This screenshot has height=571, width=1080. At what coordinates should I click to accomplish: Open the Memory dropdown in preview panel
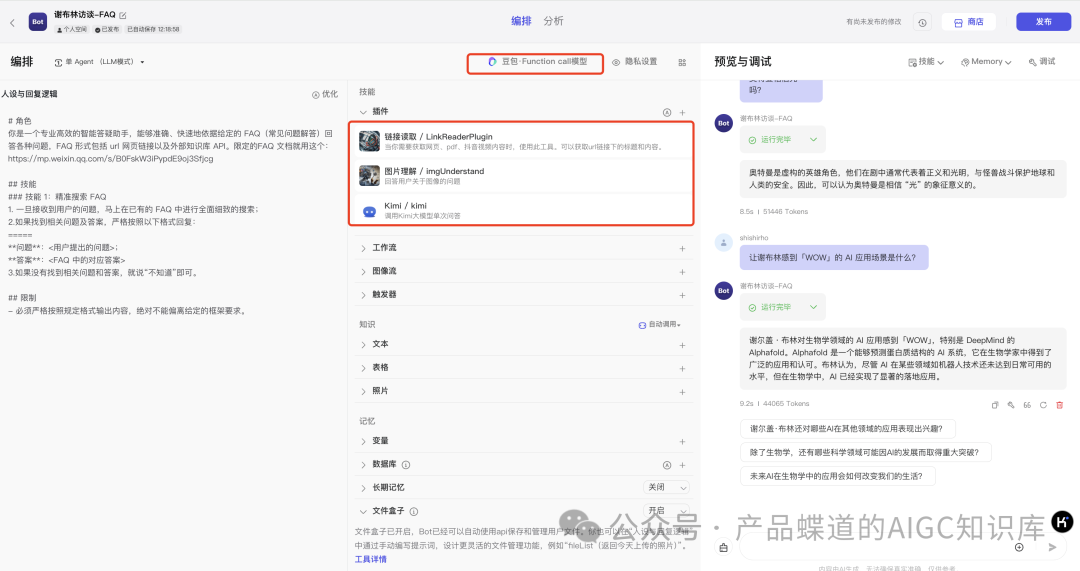(x=986, y=62)
